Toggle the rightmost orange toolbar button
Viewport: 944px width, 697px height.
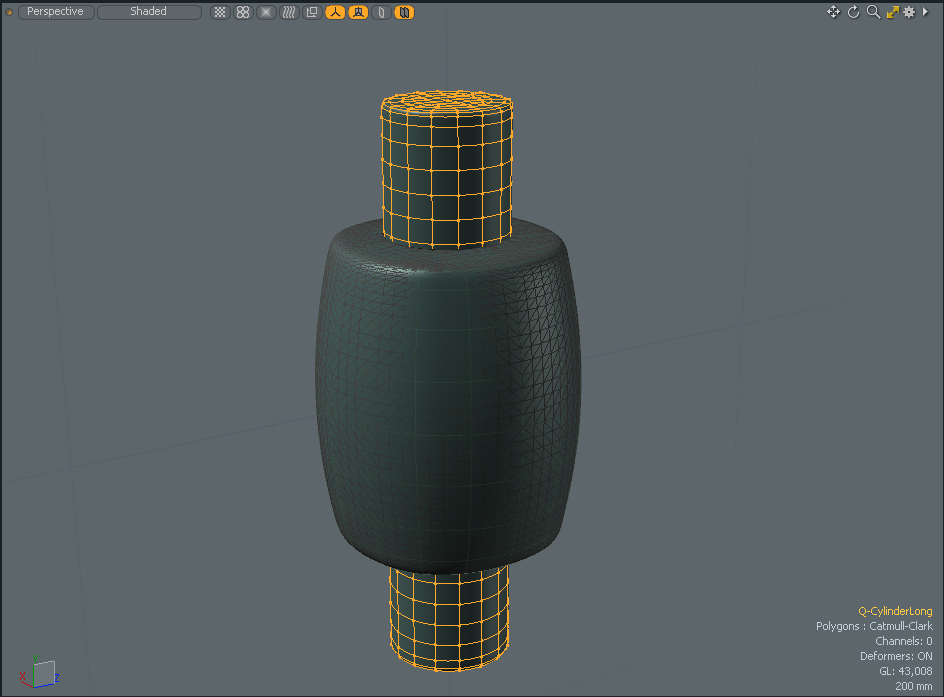click(x=404, y=12)
